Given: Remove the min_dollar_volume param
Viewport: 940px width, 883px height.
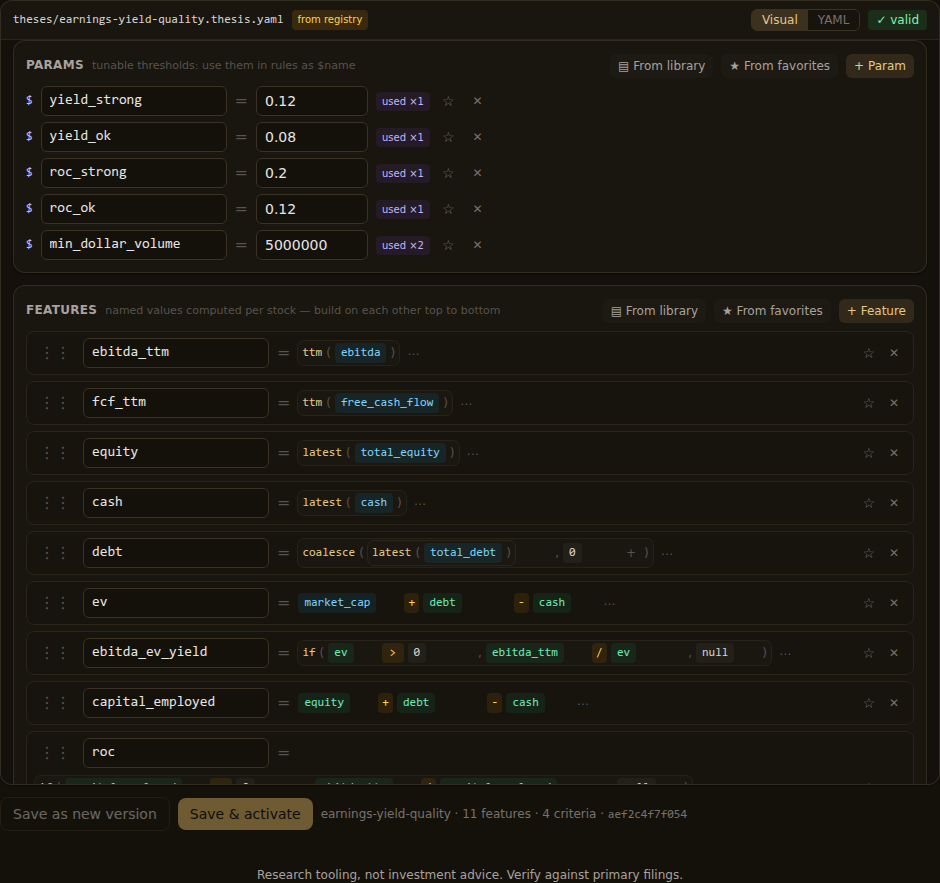Looking at the screenshot, I should 477,245.
